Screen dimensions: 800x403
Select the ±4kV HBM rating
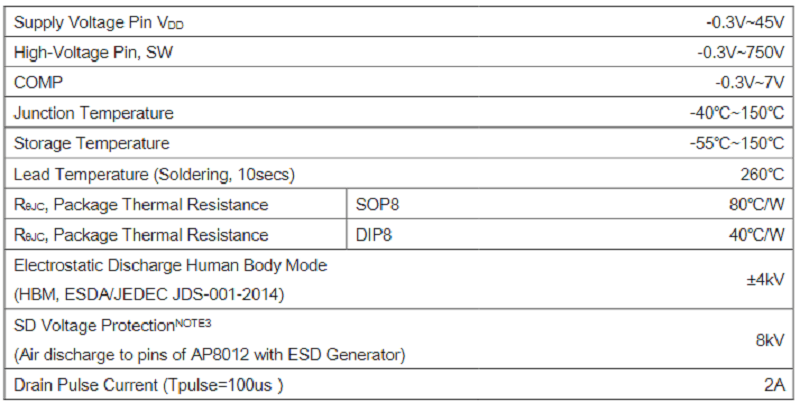[764, 280]
